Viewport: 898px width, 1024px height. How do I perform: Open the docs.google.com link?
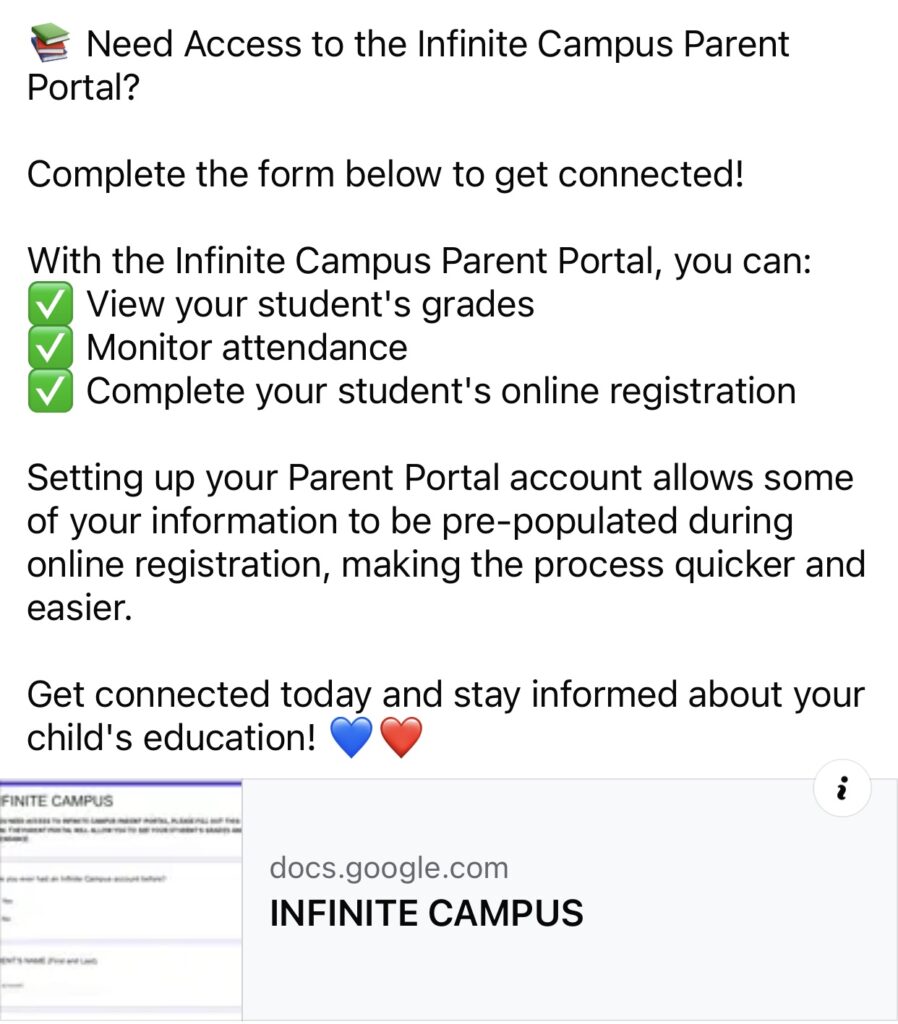[389, 868]
